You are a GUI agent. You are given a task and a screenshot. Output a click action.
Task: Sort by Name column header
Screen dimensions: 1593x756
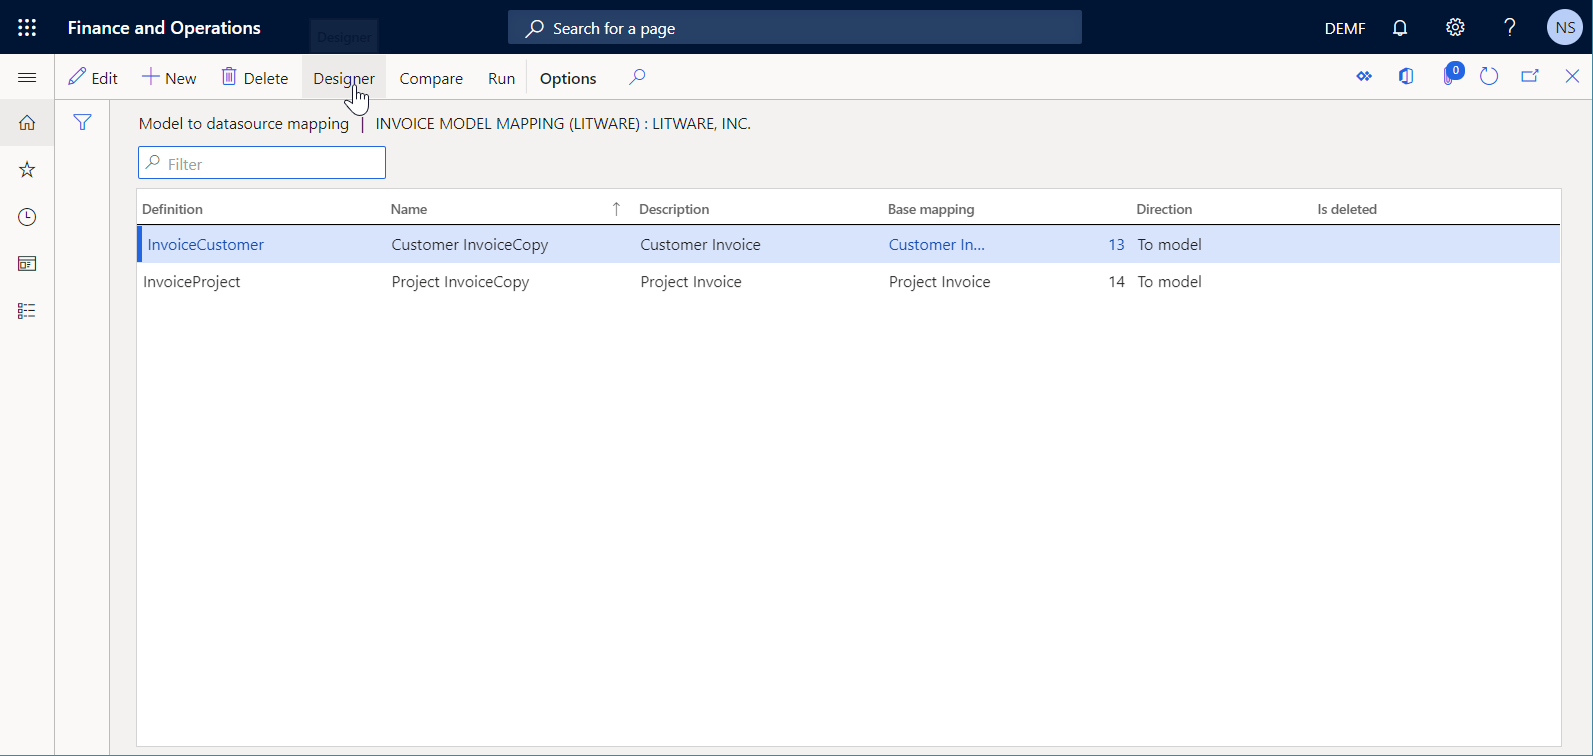coord(409,209)
